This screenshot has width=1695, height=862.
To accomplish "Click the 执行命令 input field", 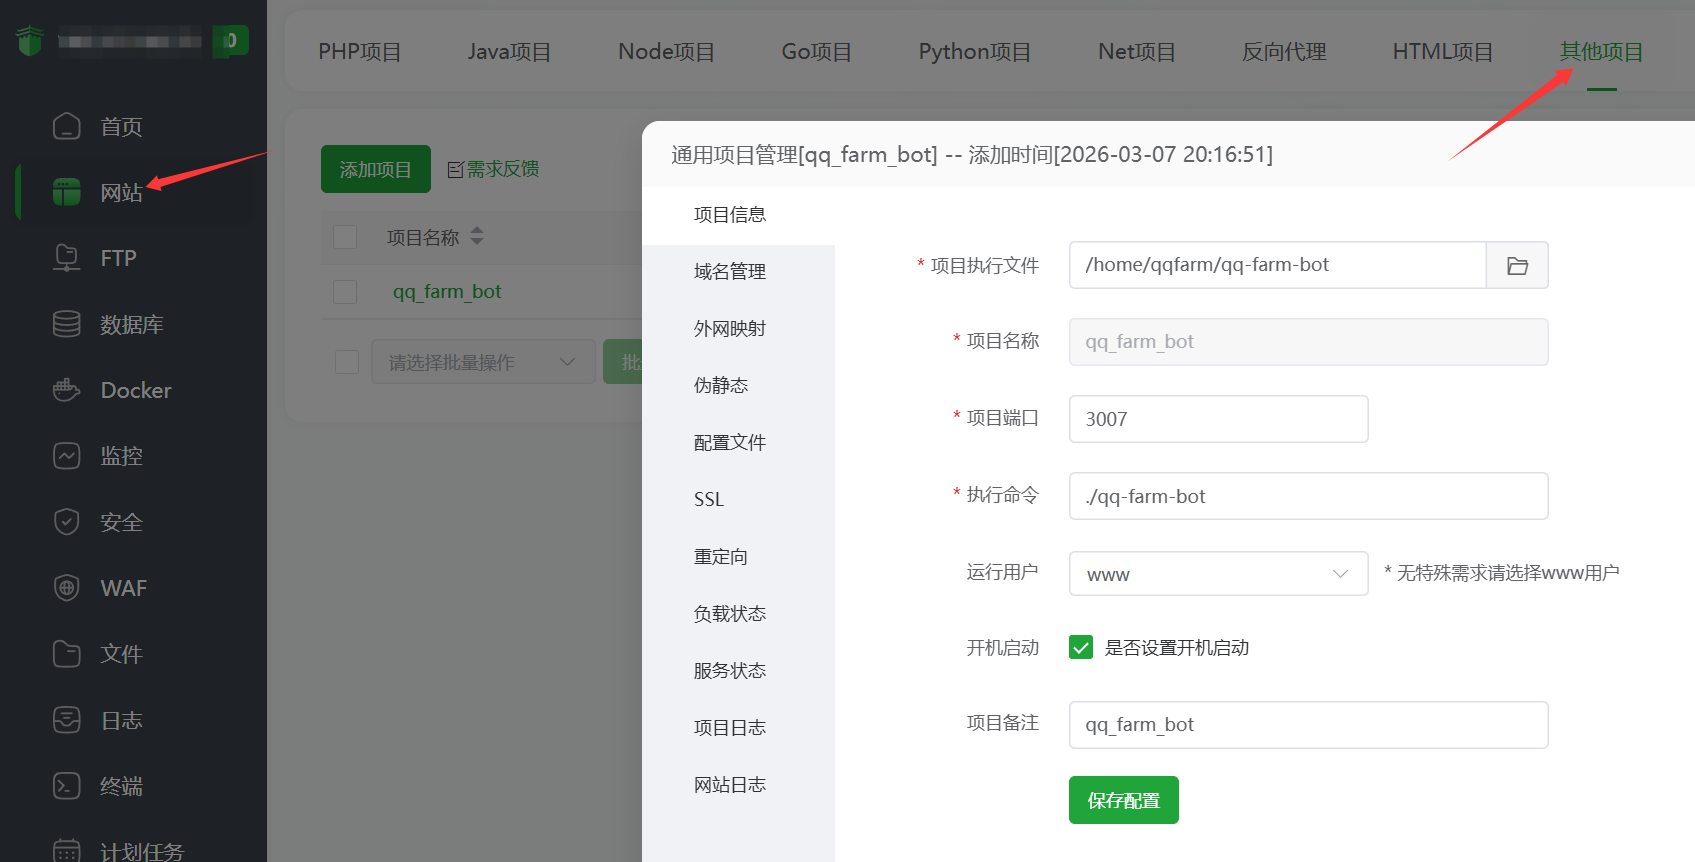I will [x=1308, y=496].
